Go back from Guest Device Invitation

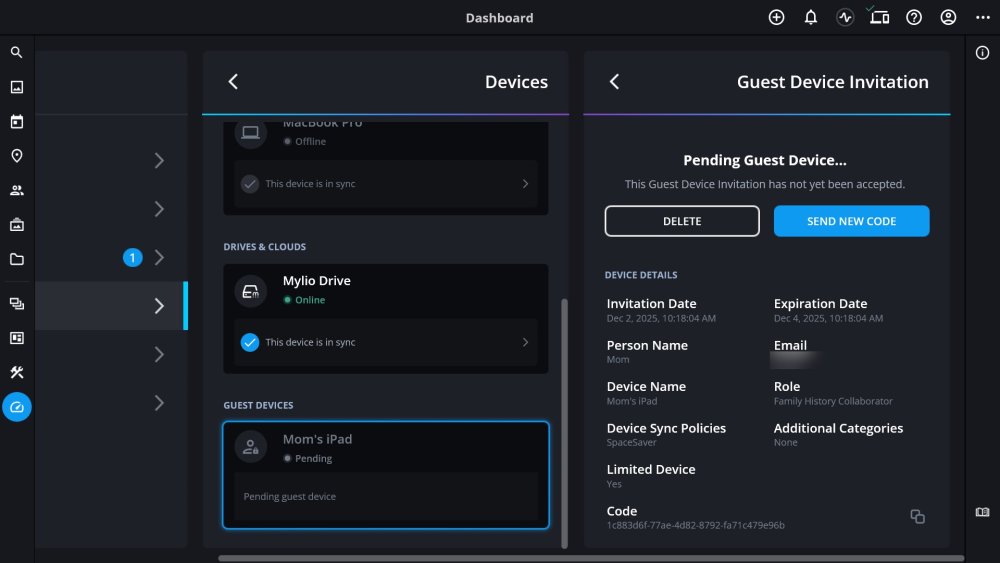(x=614, y=82)
